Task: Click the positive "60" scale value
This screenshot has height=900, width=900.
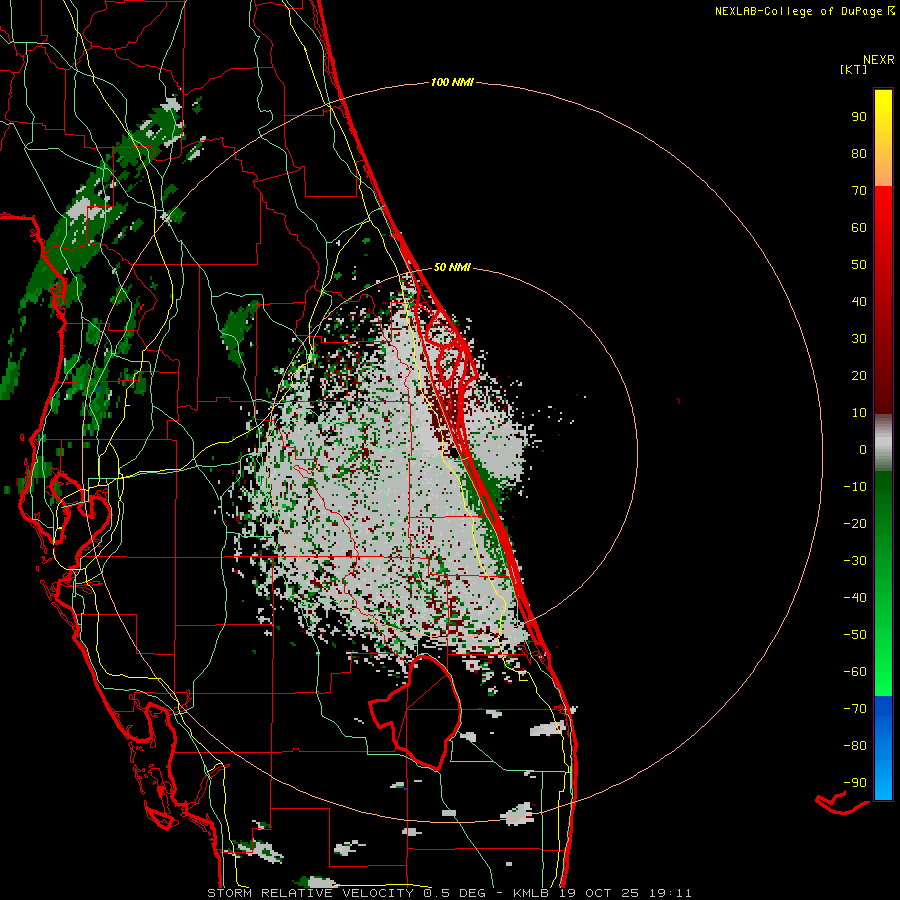Action: click(859, 228)
